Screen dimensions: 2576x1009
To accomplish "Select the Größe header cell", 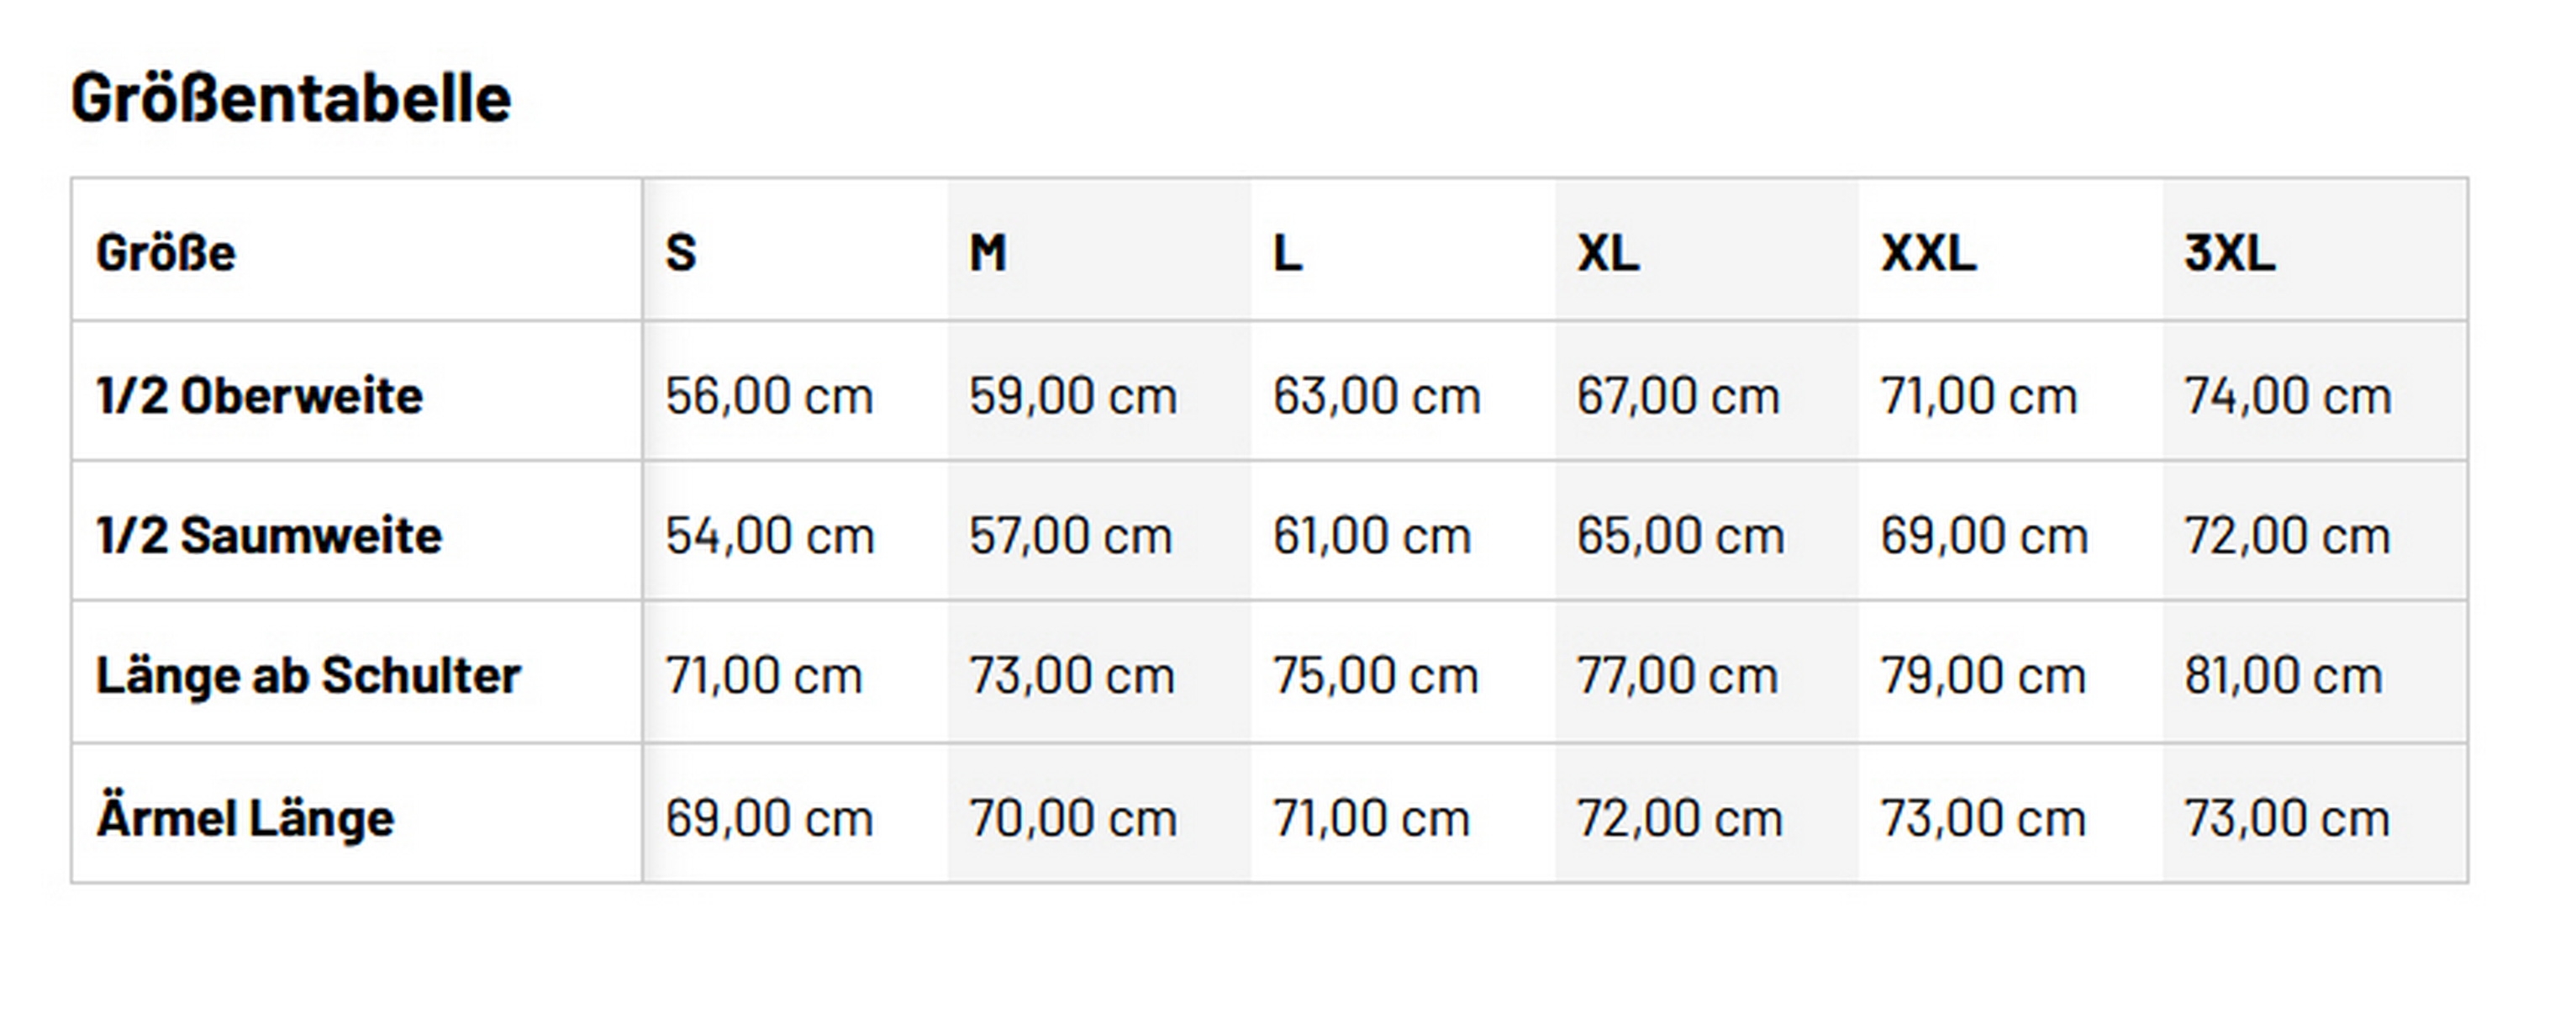I will [166, 252].
